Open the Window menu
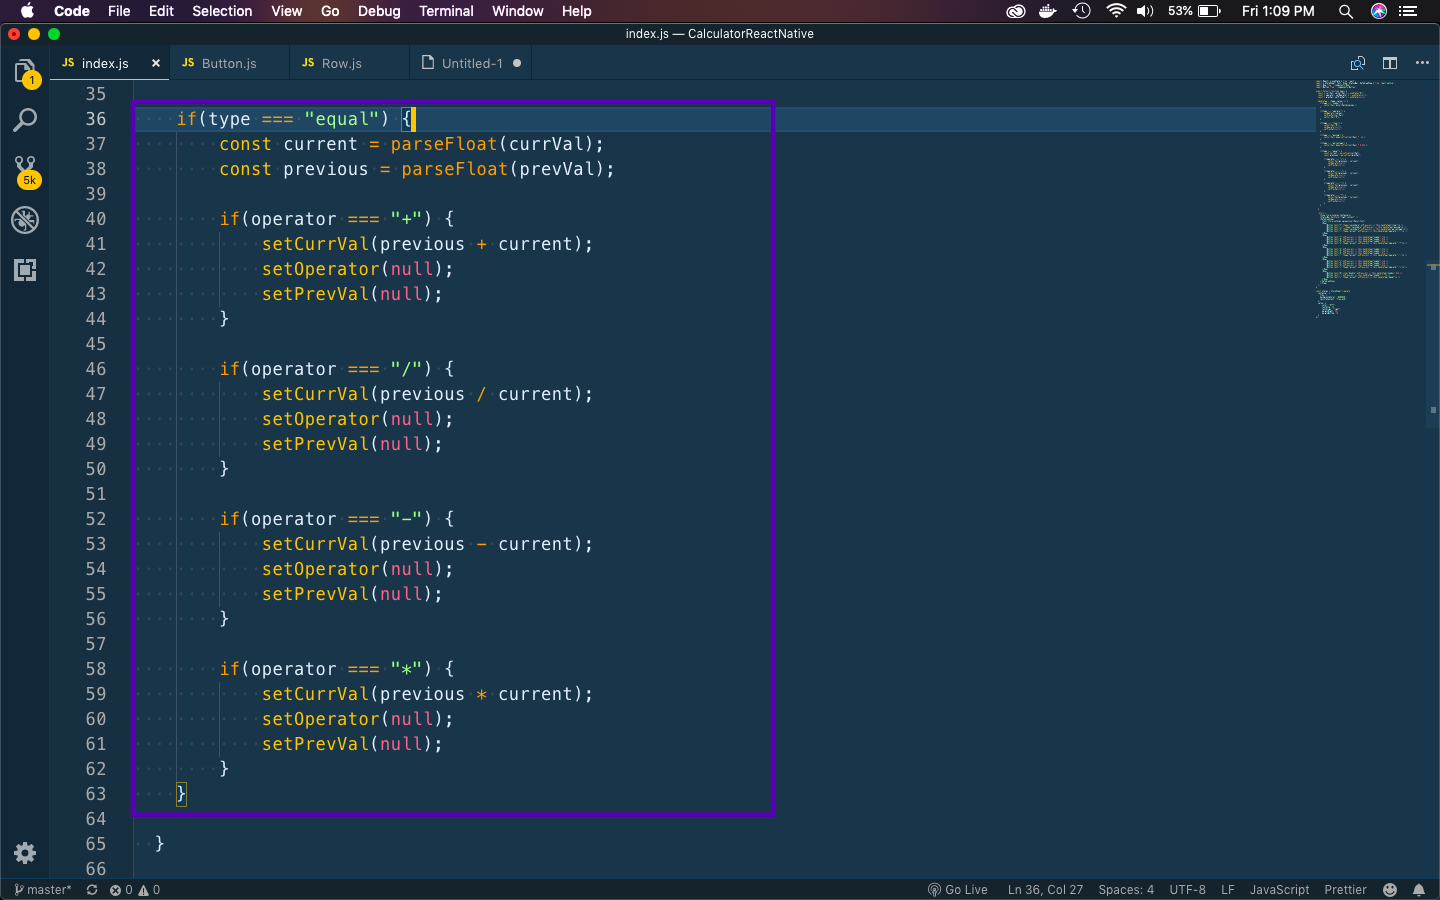The image size is (1440, 900). tap(517, 11)
